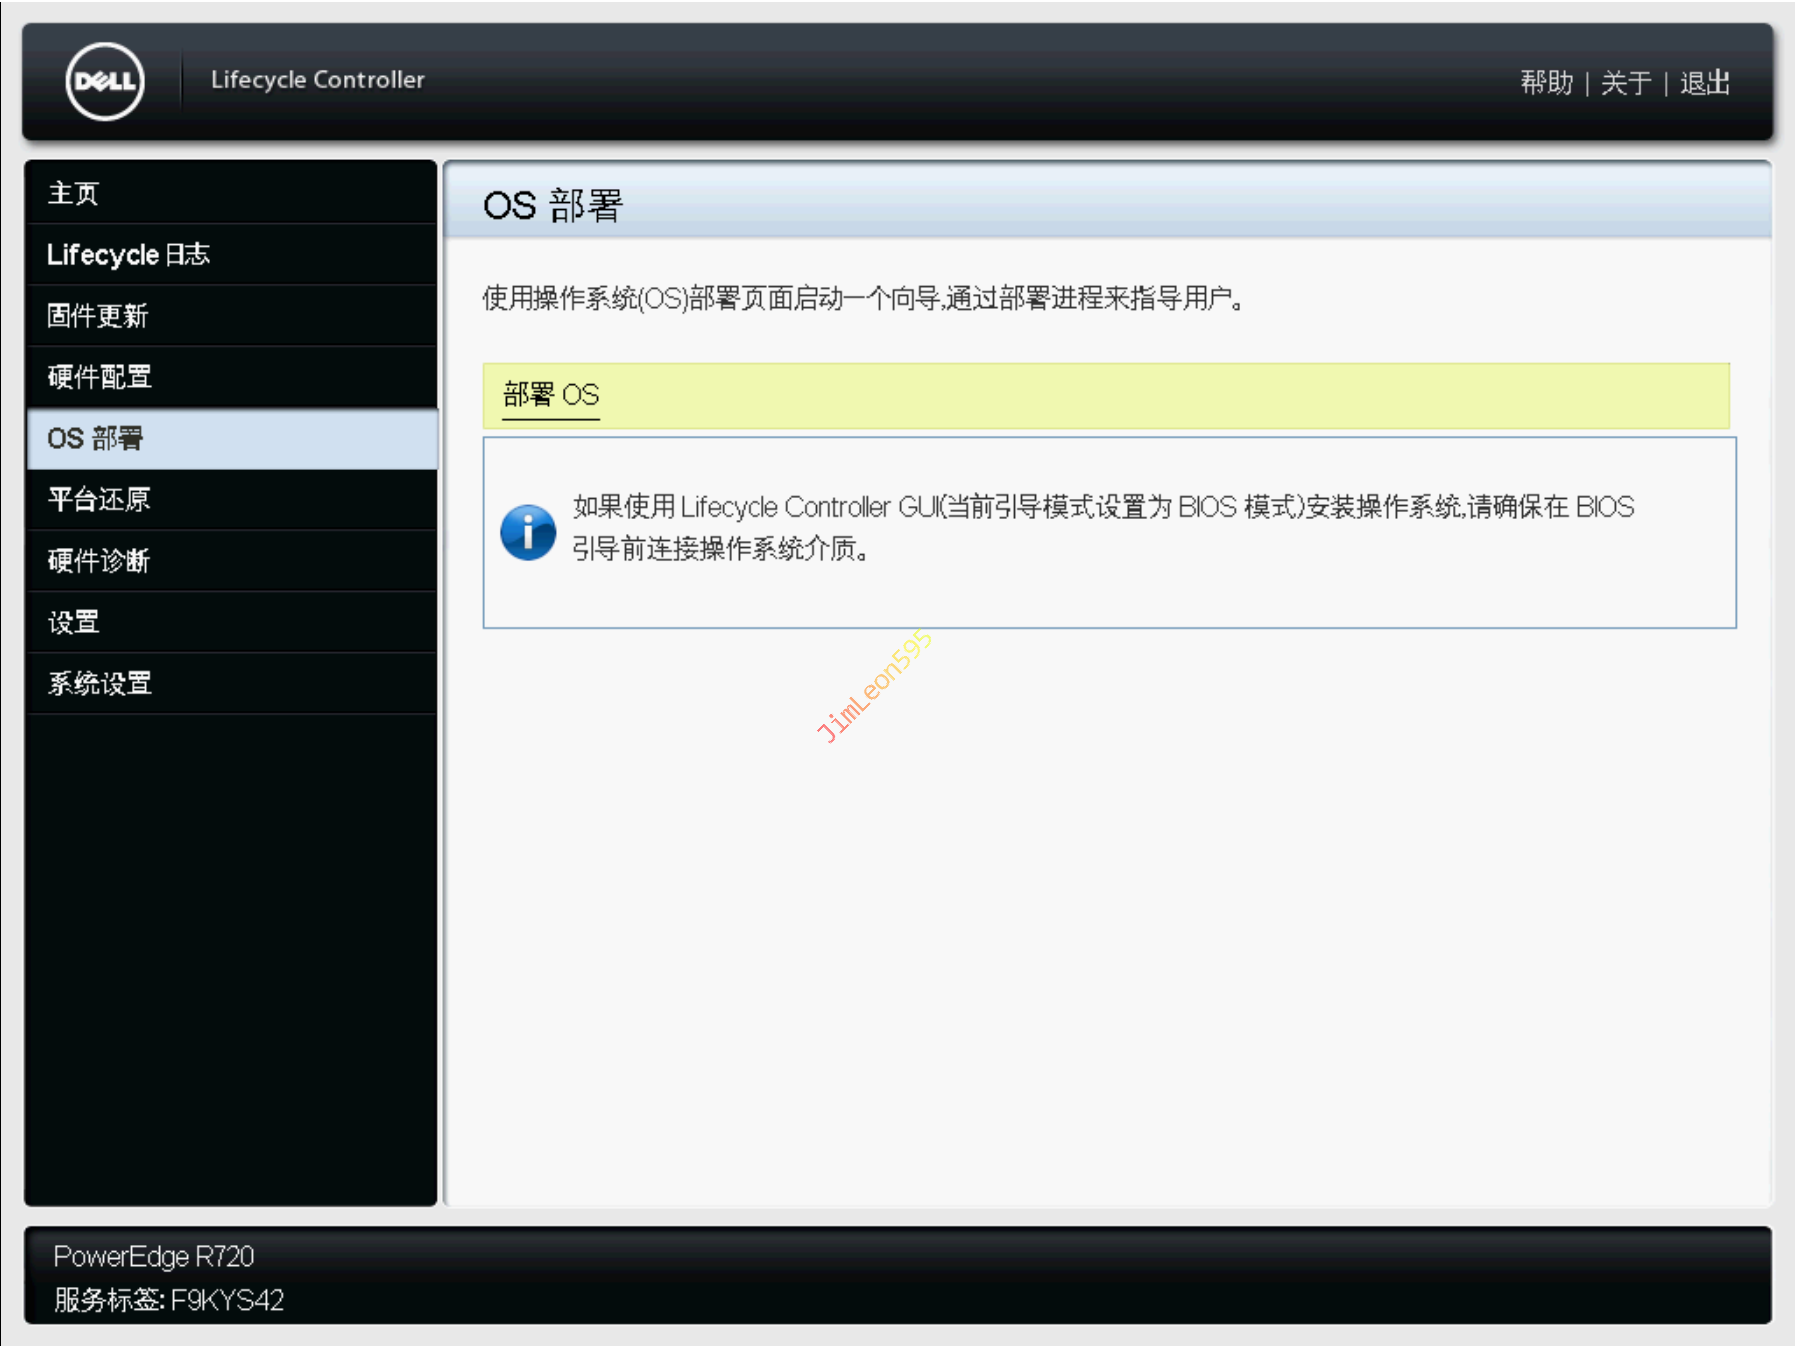Select 固件更新 in the sidebar
The image size is (1795, 1346).
pos(98,316)
